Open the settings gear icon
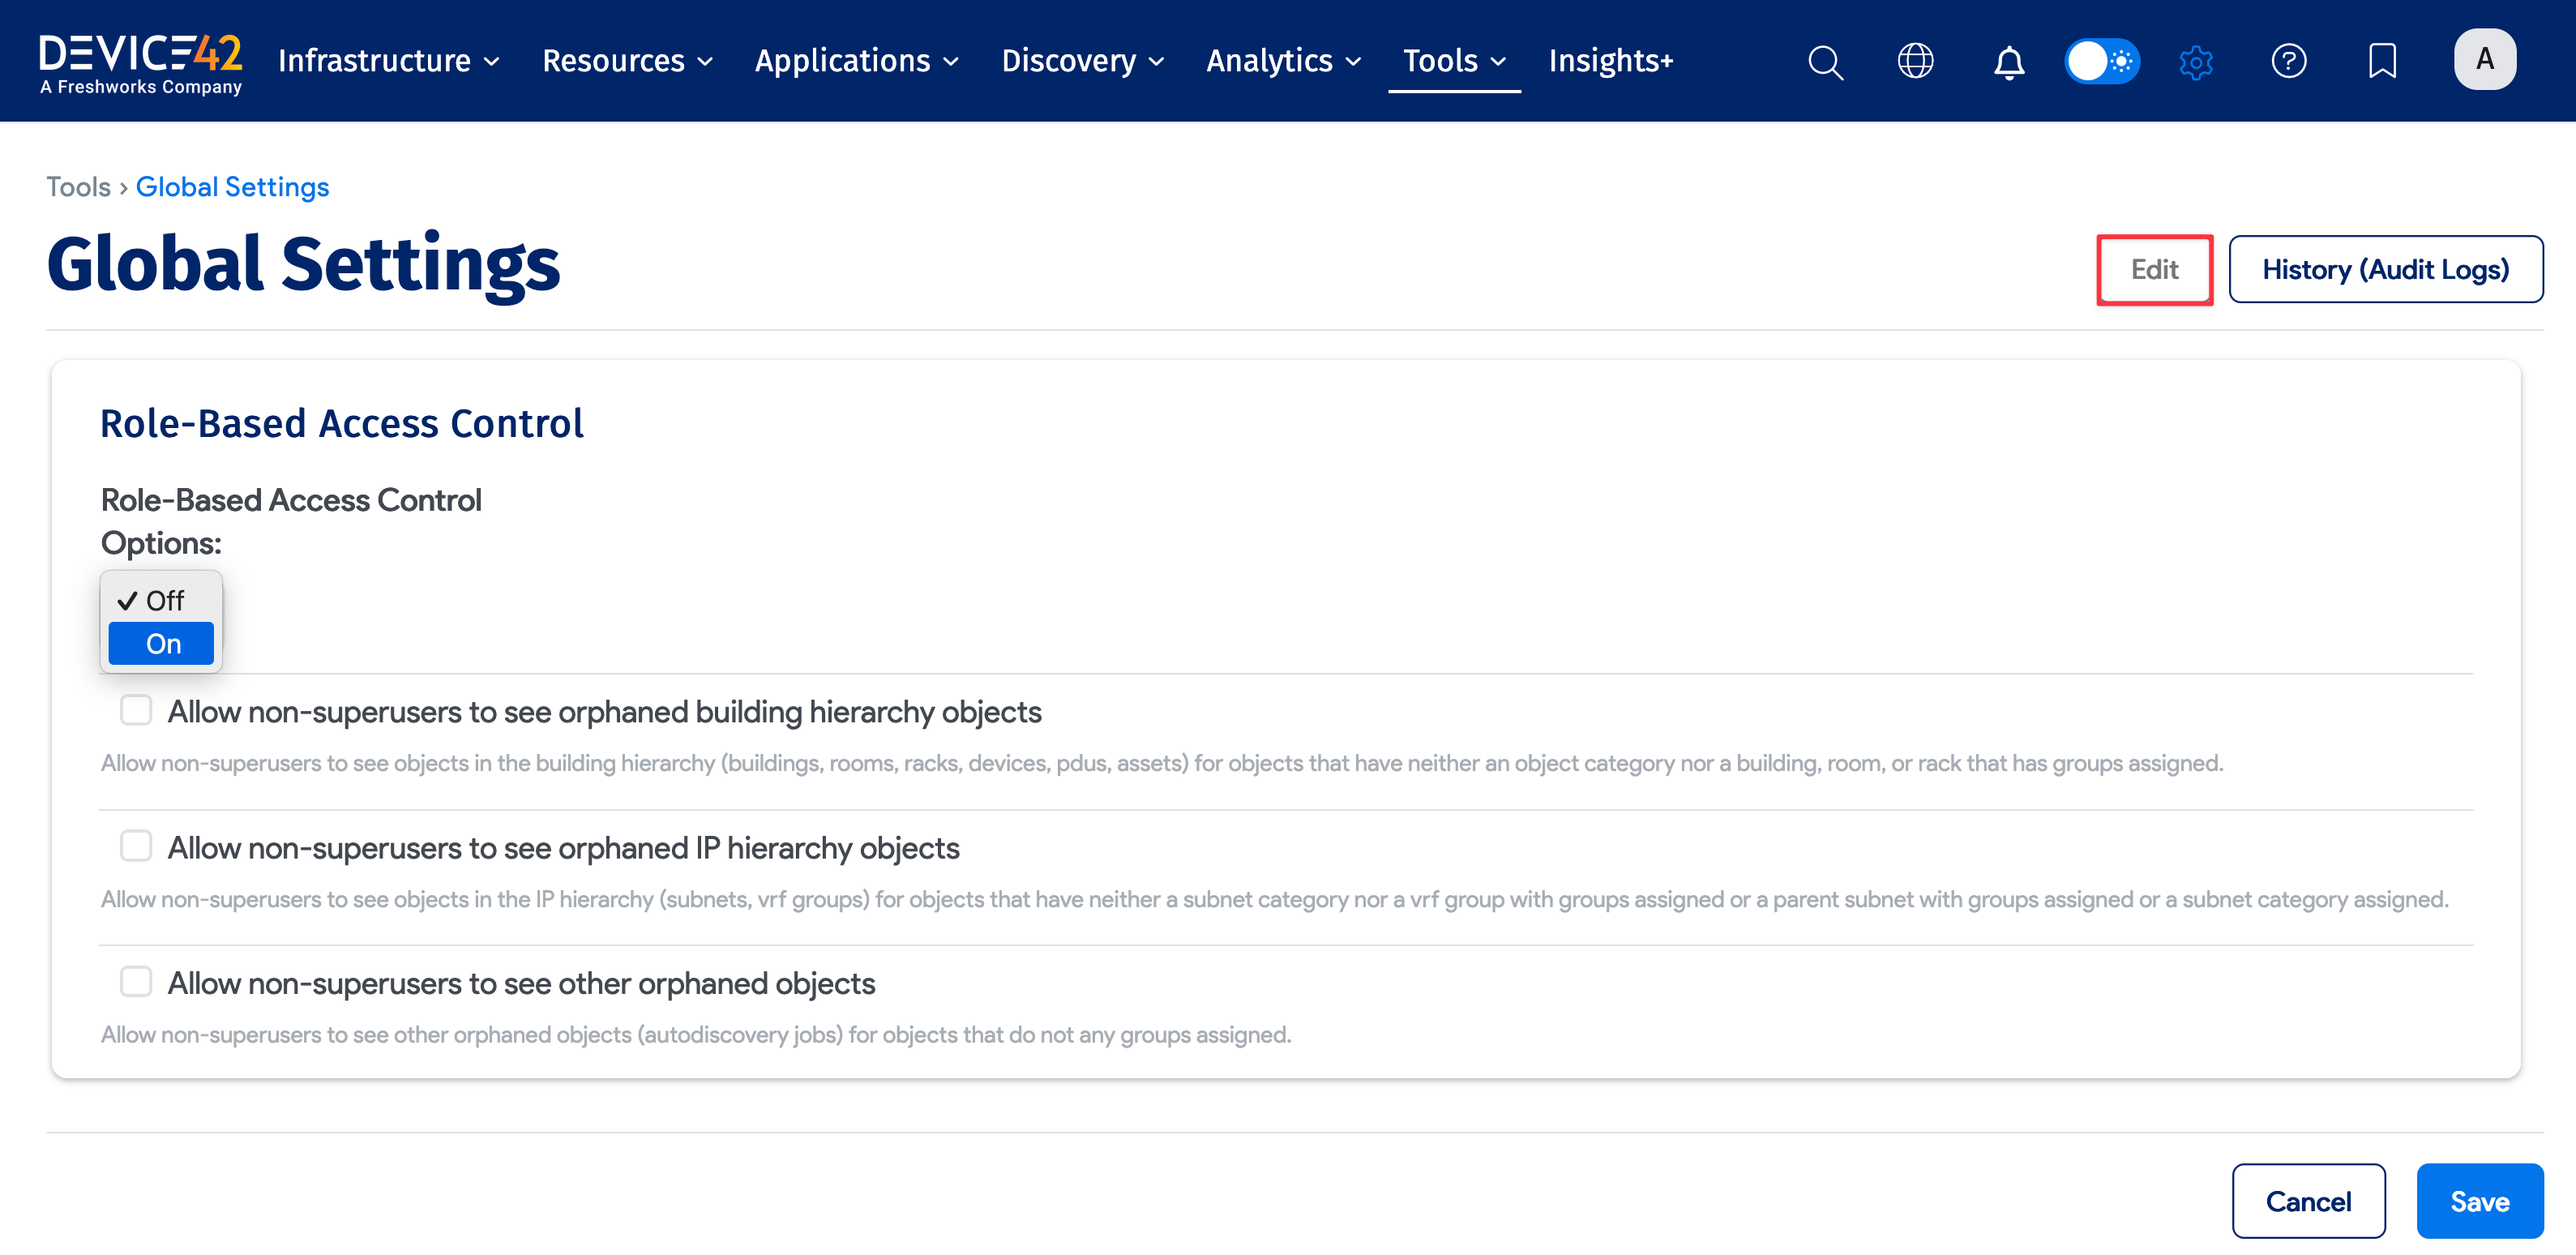Screen dimensions: 2576x1255 click(2196, 61)
